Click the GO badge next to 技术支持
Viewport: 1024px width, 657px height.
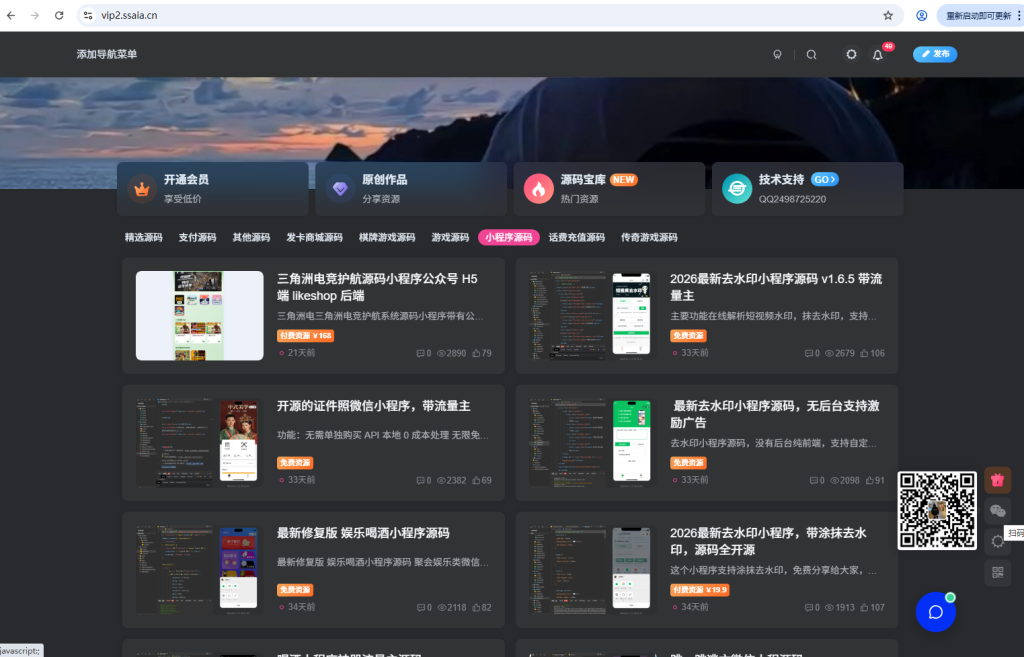tap(824, 180)
